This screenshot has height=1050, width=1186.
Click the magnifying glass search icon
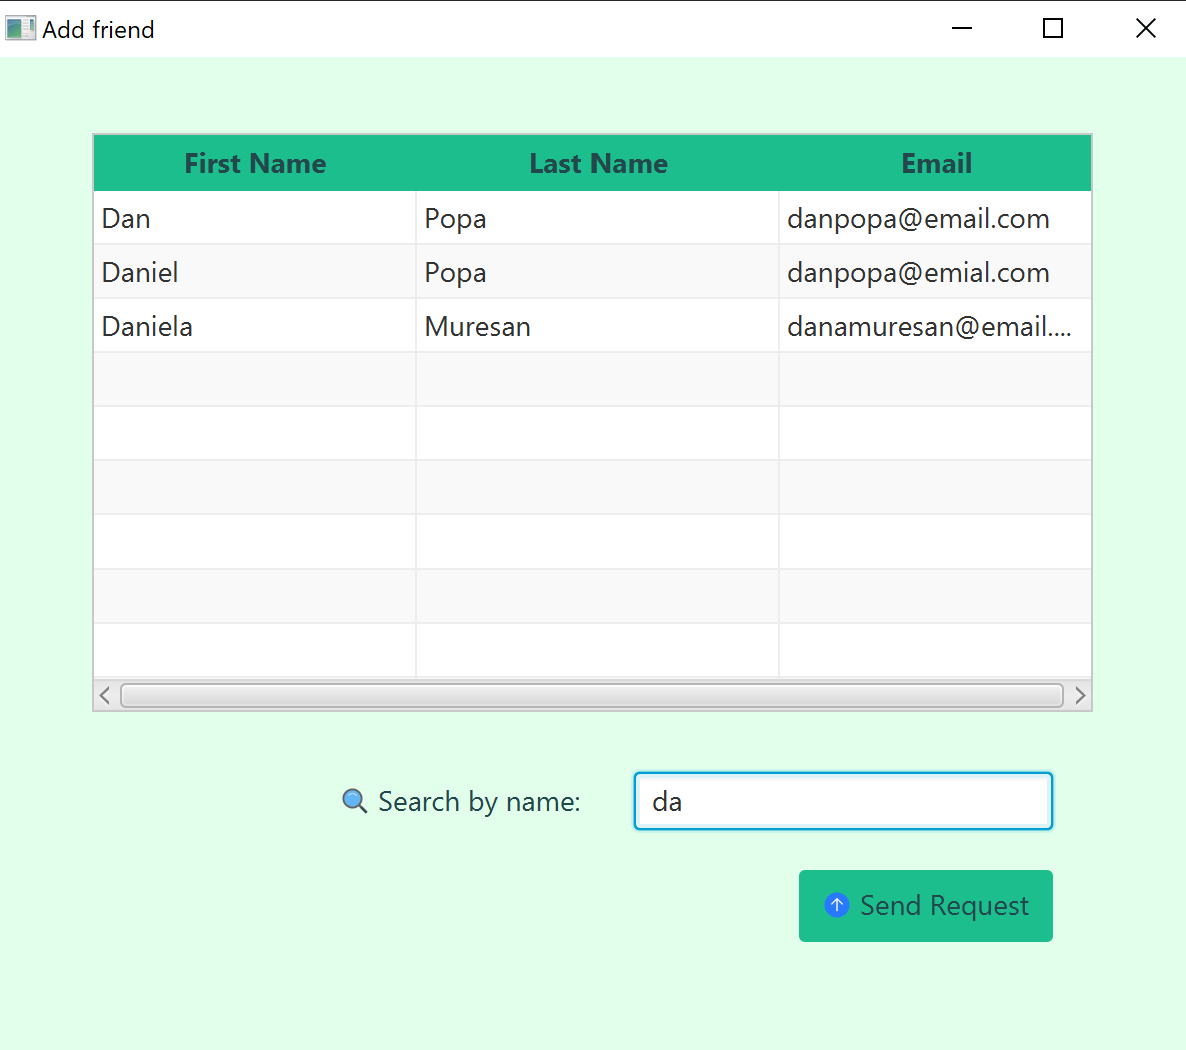(x=354, y=801)
